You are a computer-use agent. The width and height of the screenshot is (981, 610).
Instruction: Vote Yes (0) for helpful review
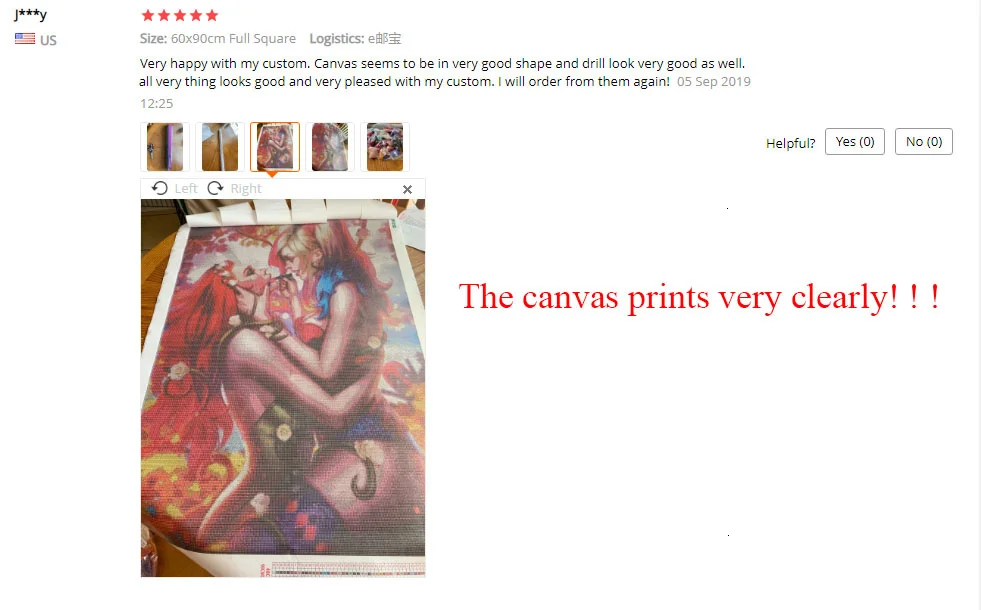pos(855,141)
